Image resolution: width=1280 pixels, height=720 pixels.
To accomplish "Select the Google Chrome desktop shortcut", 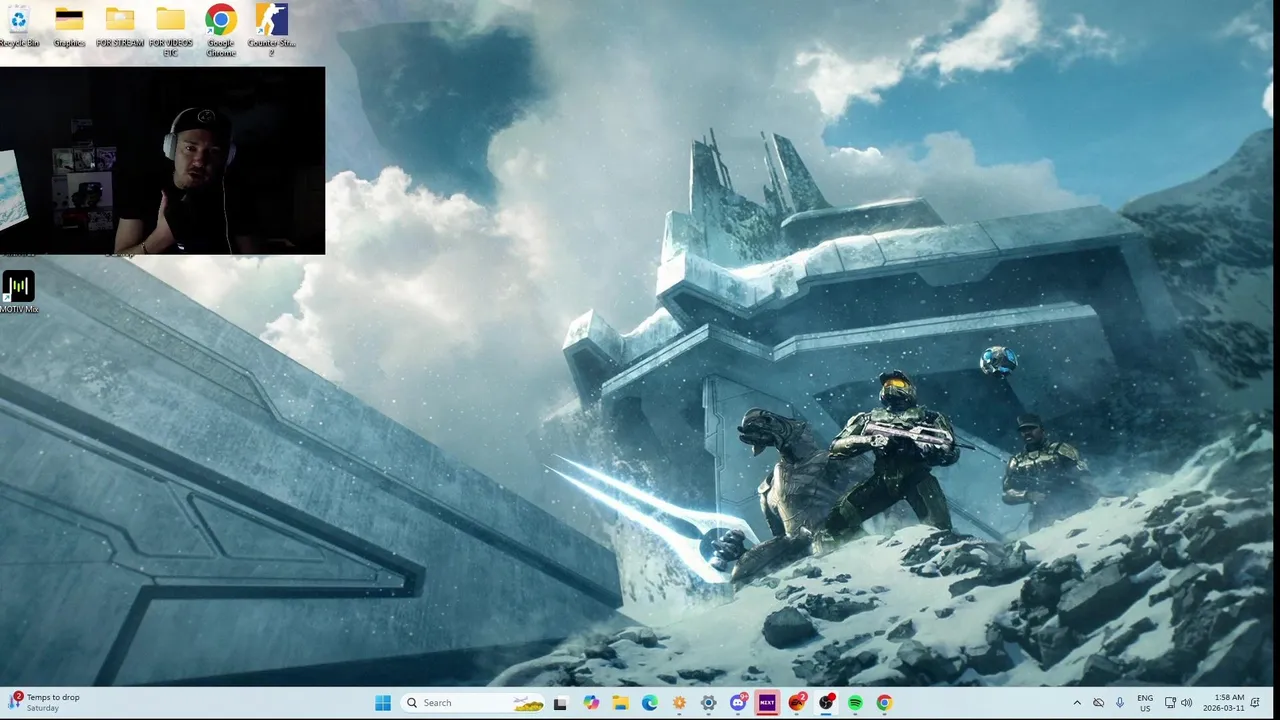I will coord(221,31).
